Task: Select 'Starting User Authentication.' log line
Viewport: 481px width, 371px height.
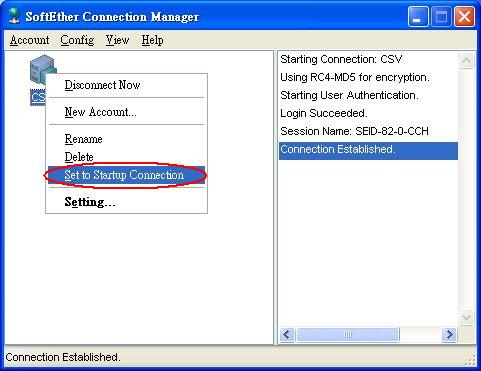Action: point(368,95)
